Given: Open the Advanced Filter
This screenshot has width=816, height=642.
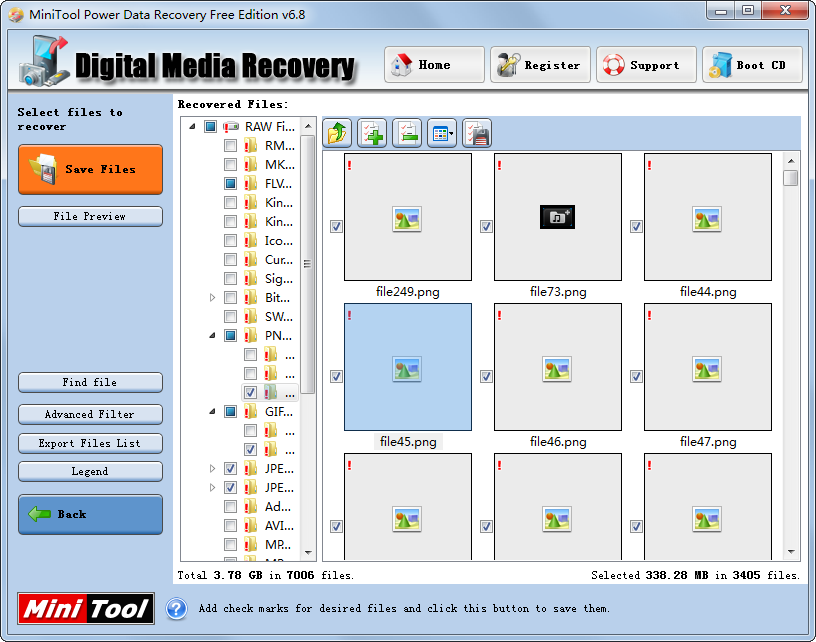Looking at the screenshot, I should (x=91, y=415).
